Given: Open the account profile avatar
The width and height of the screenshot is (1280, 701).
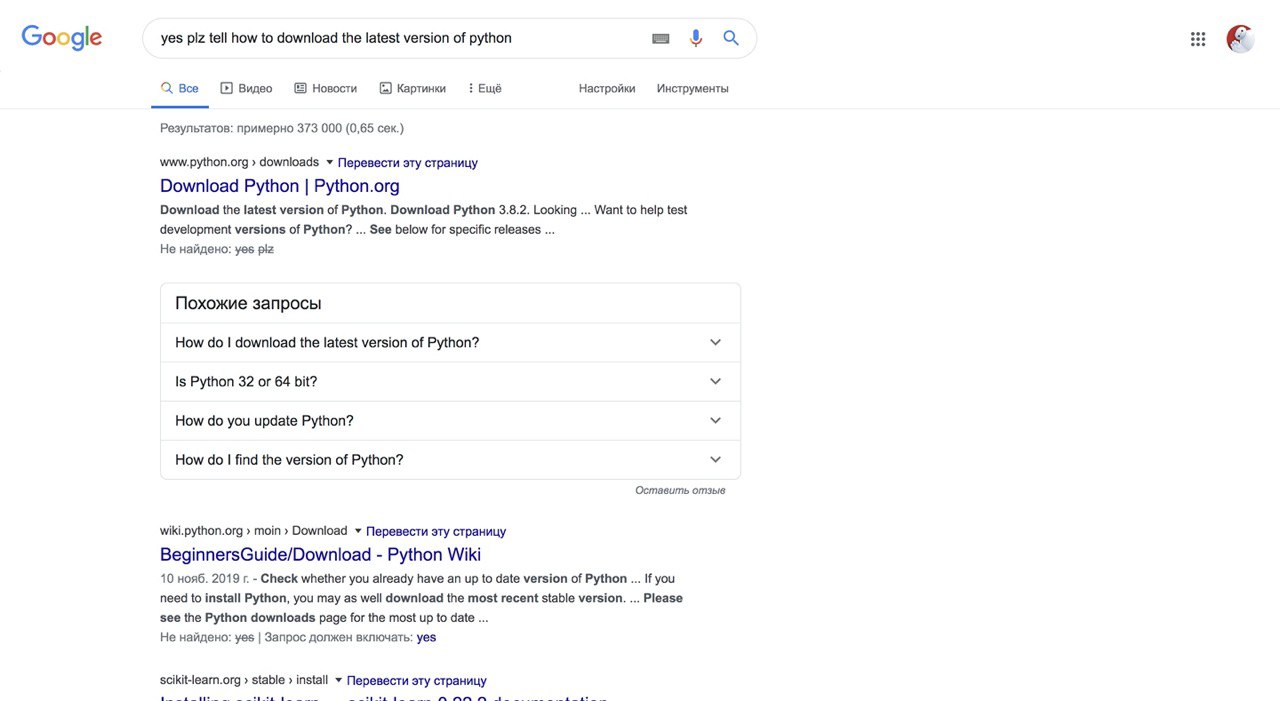Looking at the screenshot, I should point(1241,39).
